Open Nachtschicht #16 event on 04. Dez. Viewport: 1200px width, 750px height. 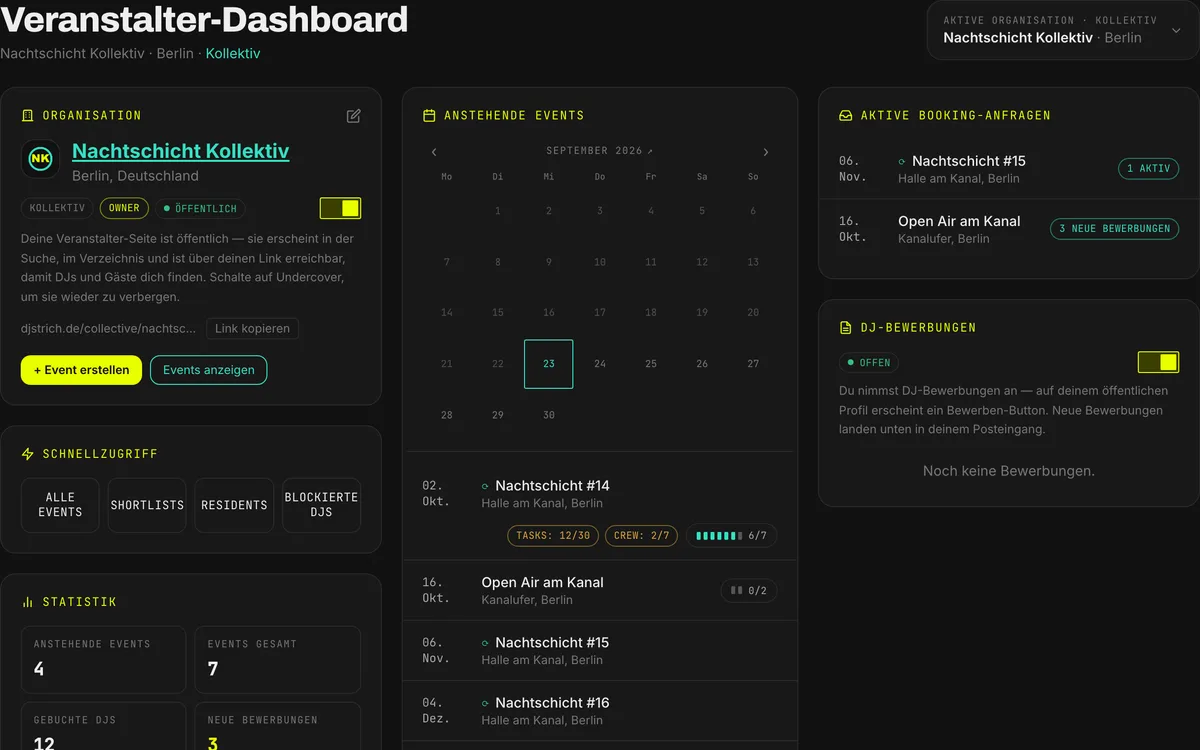[x=600, y=711]
